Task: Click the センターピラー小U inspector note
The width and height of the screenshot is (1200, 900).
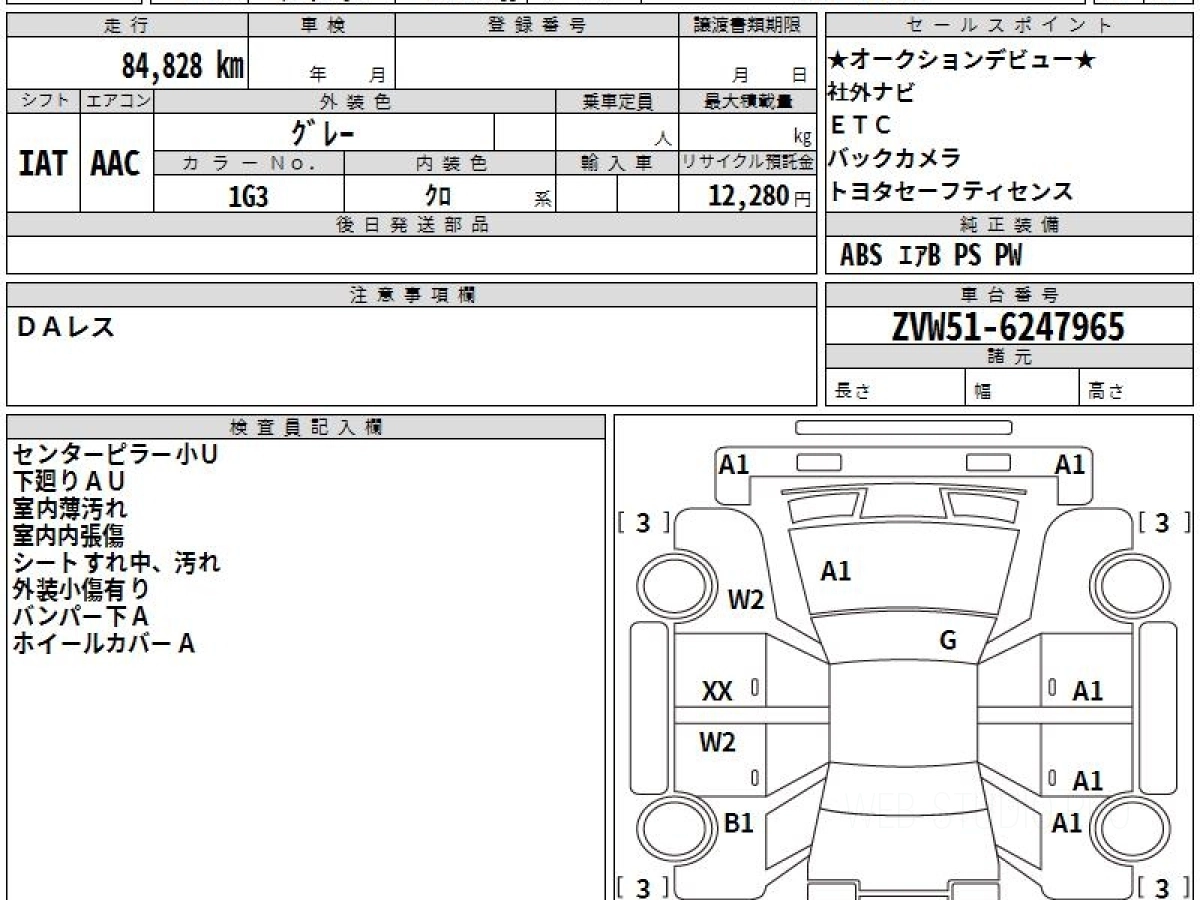Action: [115, 455]
